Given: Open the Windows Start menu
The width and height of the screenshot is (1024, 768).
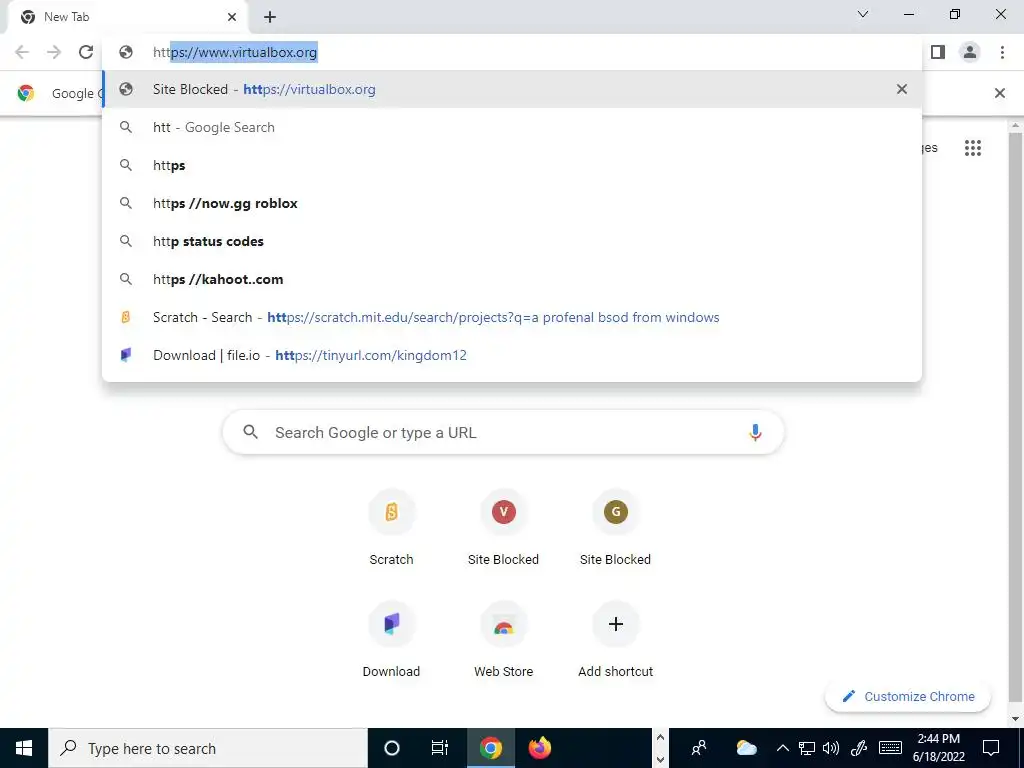Looking at the screenshot, I should coord(24,748).
